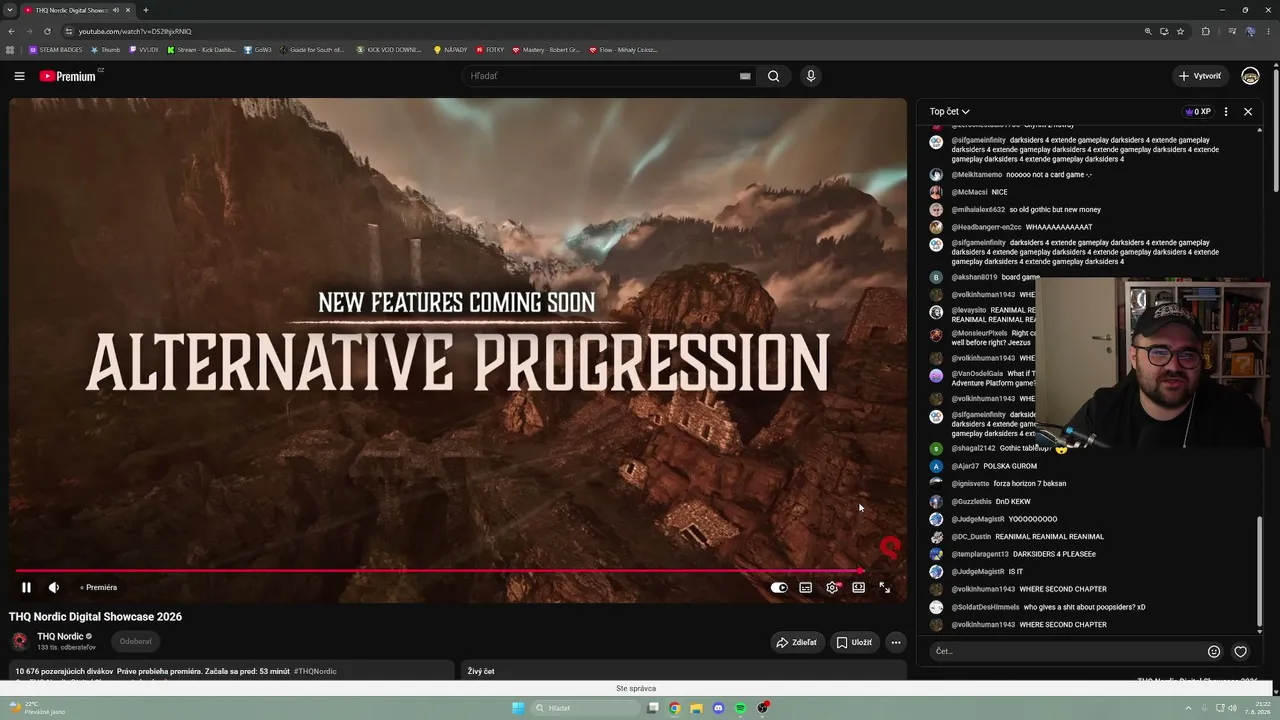
Task: Expand the tab search dropdown
Action: (x=9, y=10)
